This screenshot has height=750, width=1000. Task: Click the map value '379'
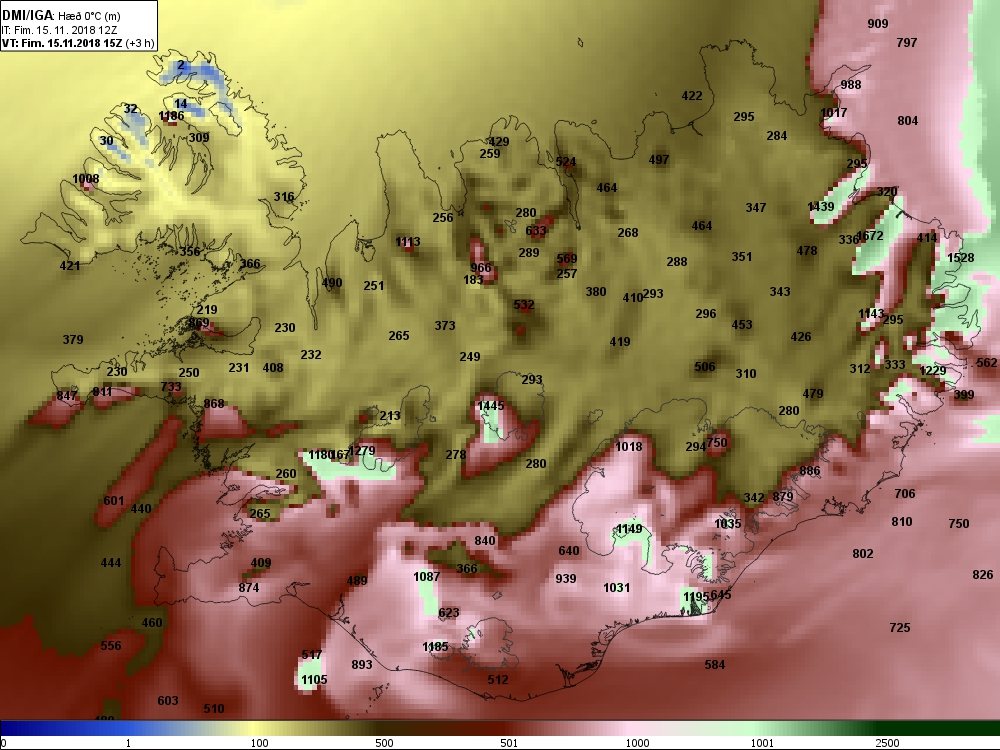point(73,340)
